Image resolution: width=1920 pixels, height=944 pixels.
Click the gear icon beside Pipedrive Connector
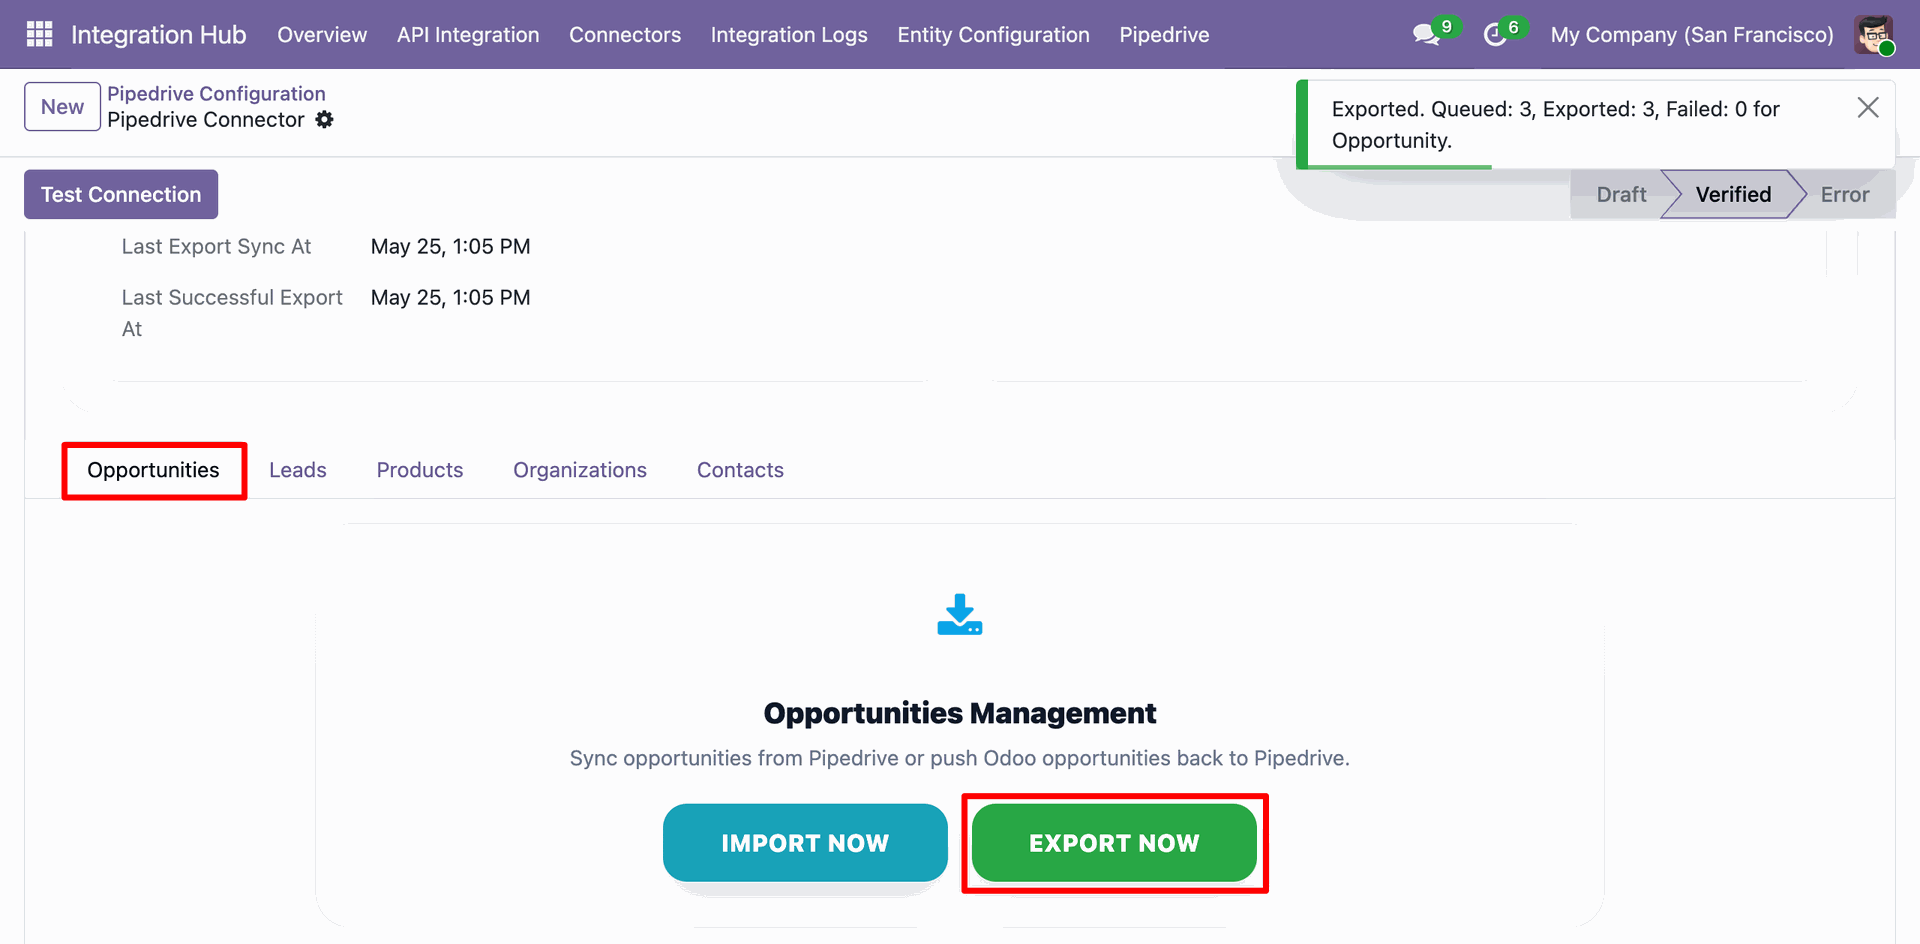click(324, 120)
